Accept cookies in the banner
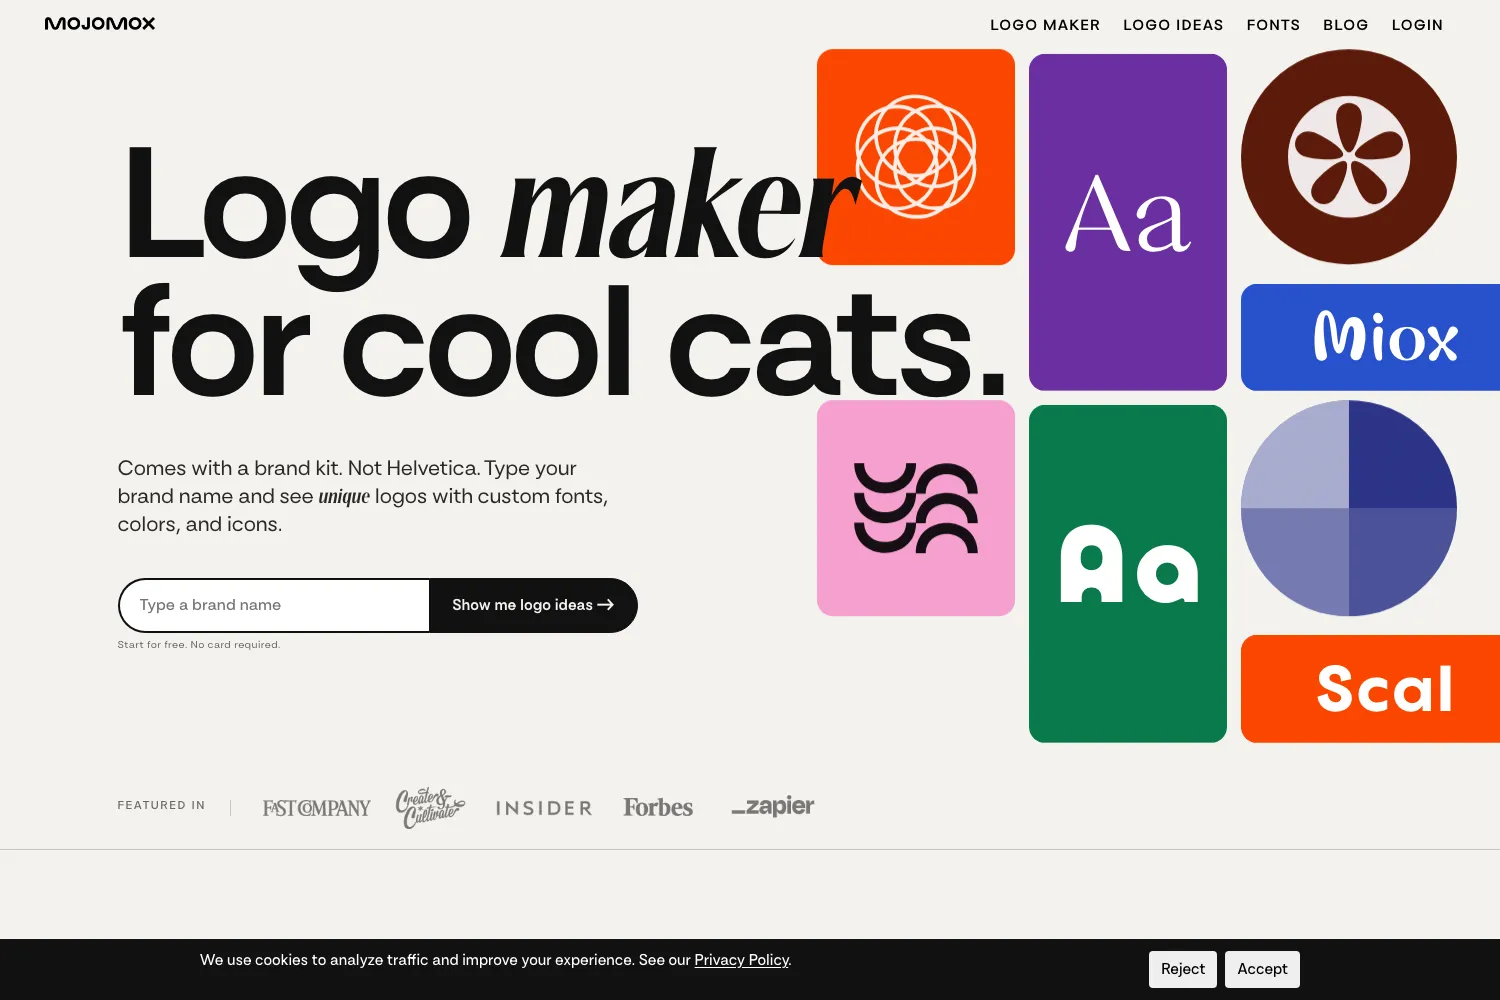 pyautogui.click(x=1262, y=969)
